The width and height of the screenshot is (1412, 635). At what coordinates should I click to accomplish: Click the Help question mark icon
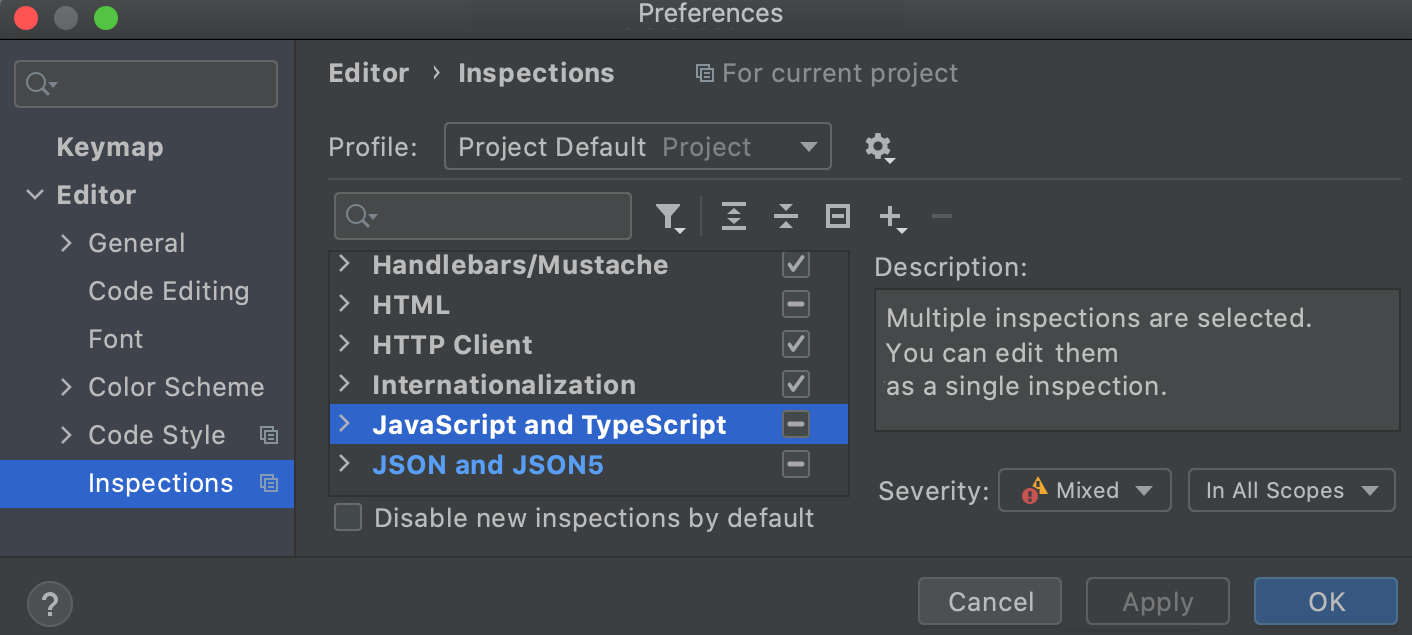[49, 603]
